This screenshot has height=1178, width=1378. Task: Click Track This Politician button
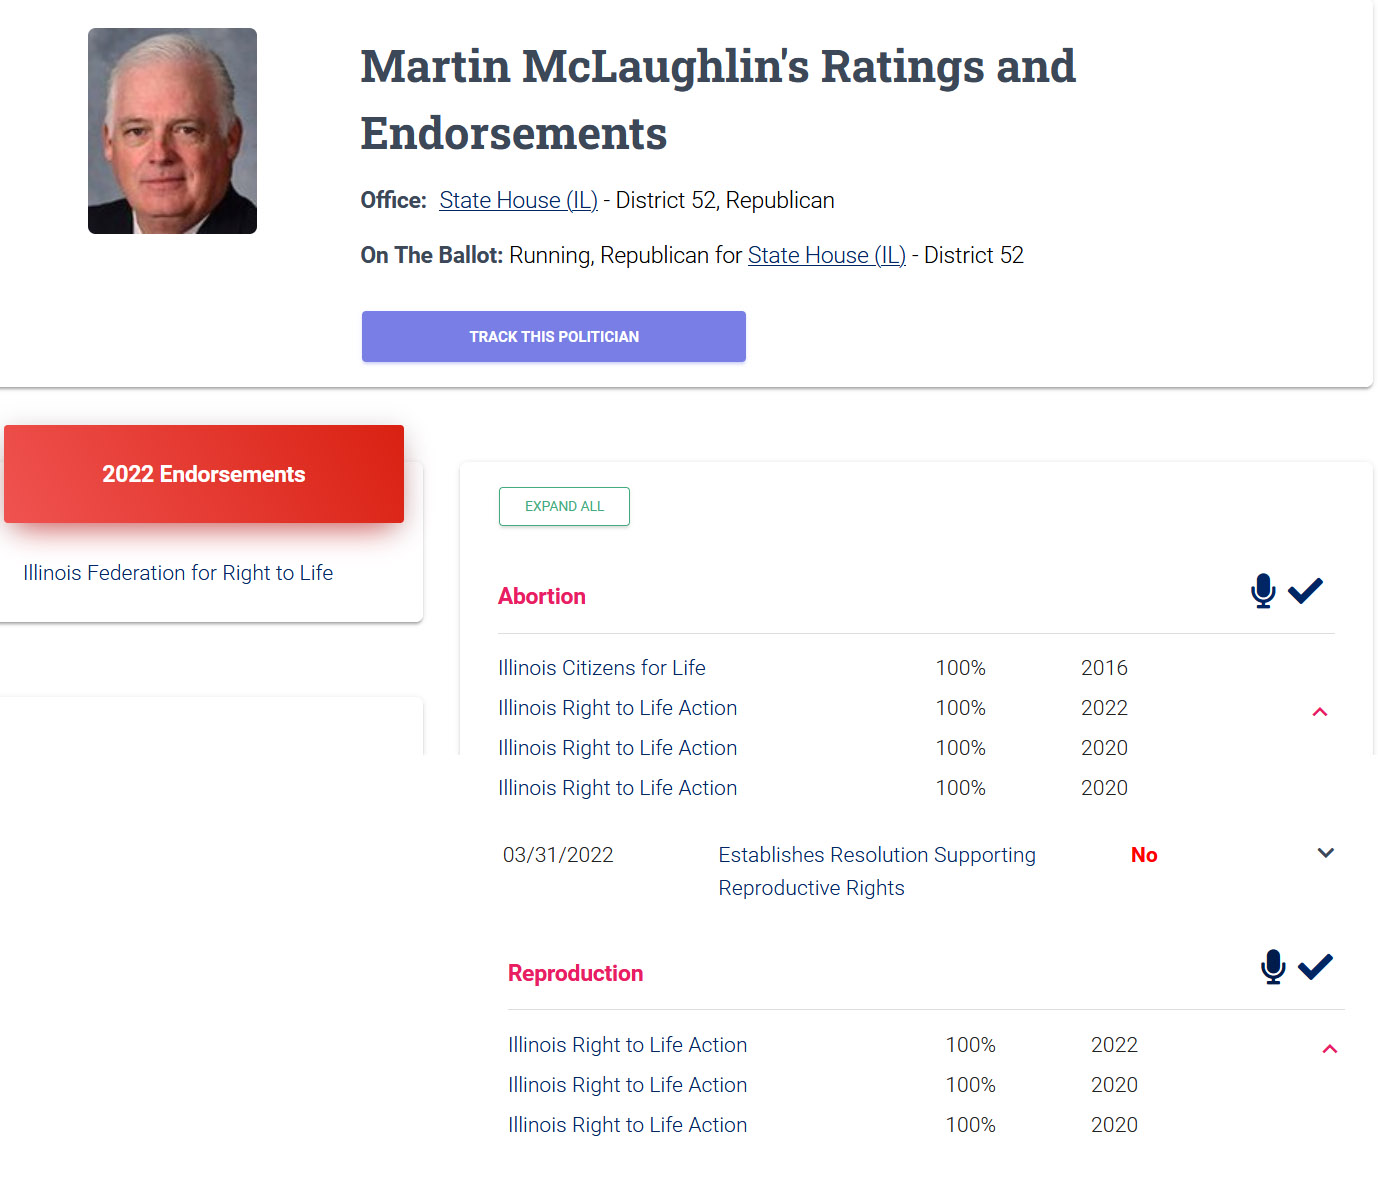pos(554,337)
